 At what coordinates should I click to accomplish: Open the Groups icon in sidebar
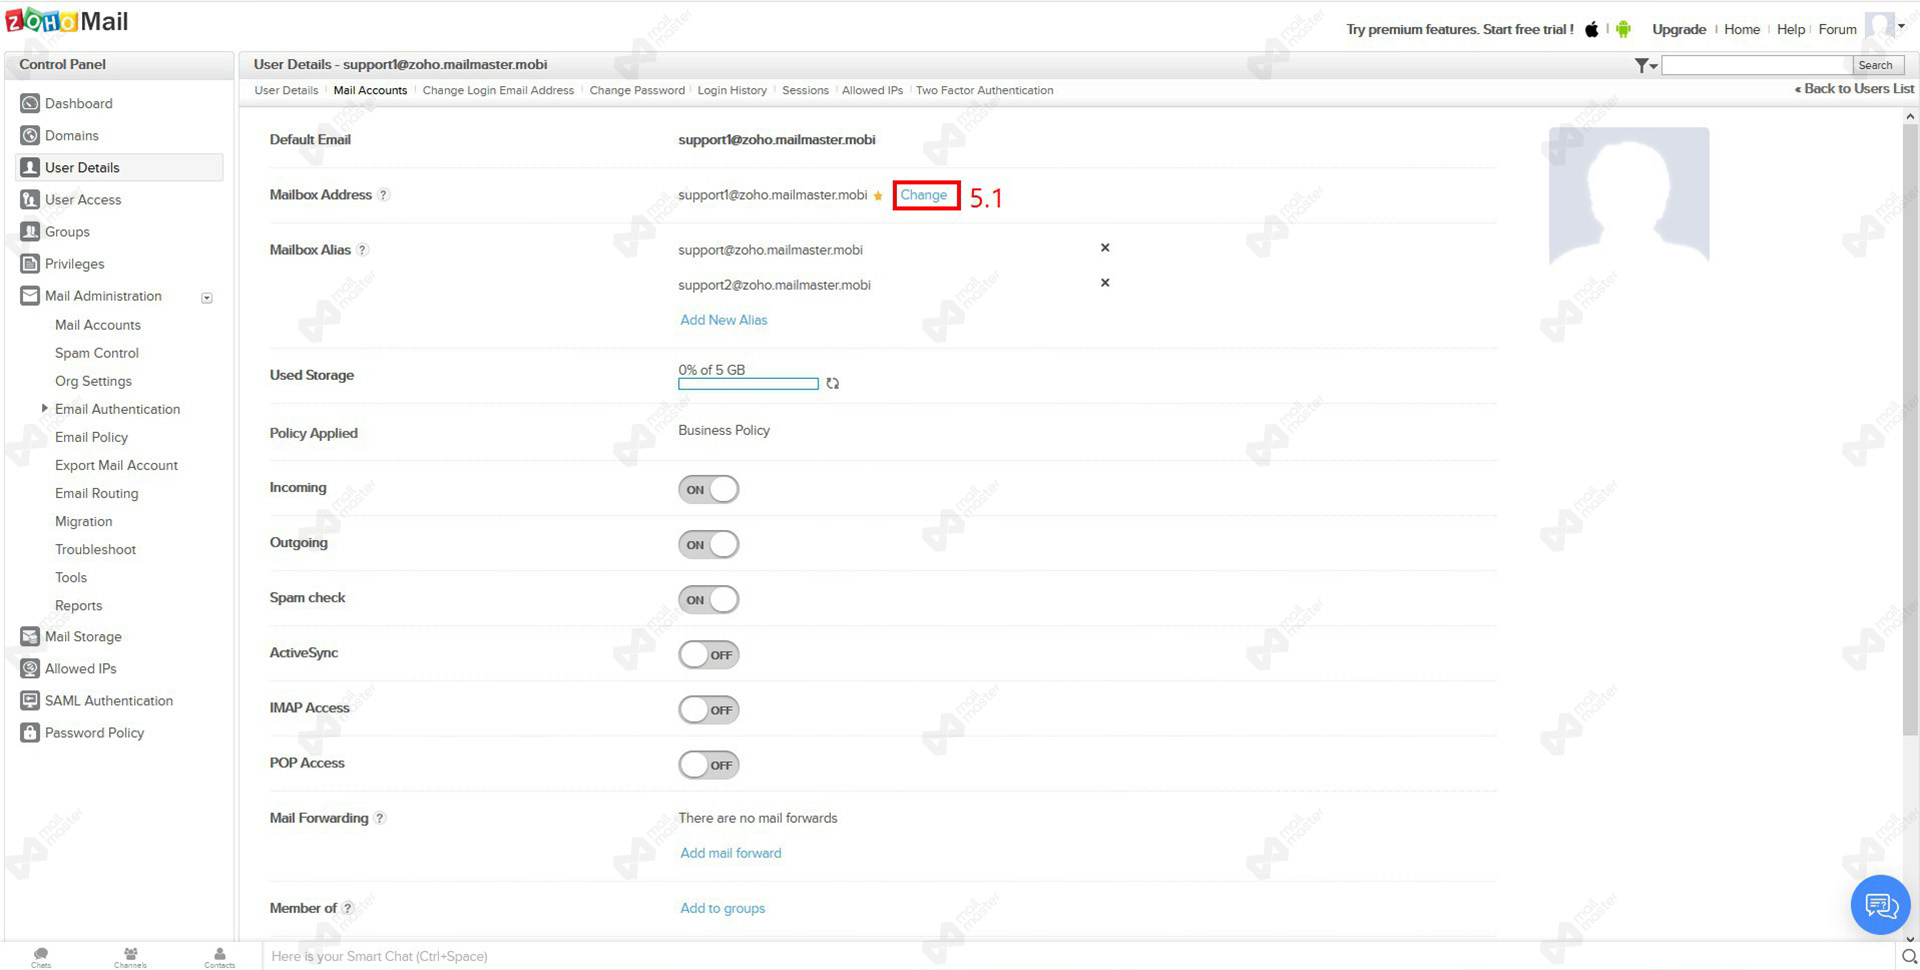30,231
